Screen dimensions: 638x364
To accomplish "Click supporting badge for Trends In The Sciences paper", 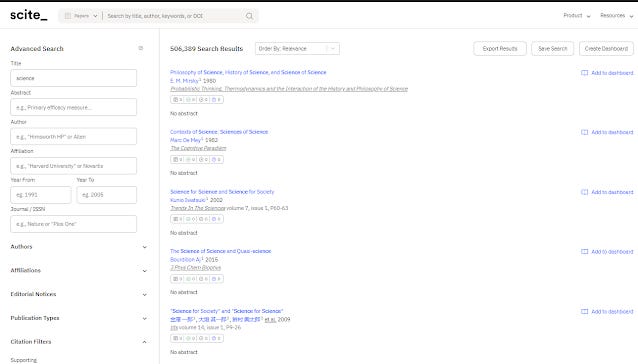I will [191, 219].
